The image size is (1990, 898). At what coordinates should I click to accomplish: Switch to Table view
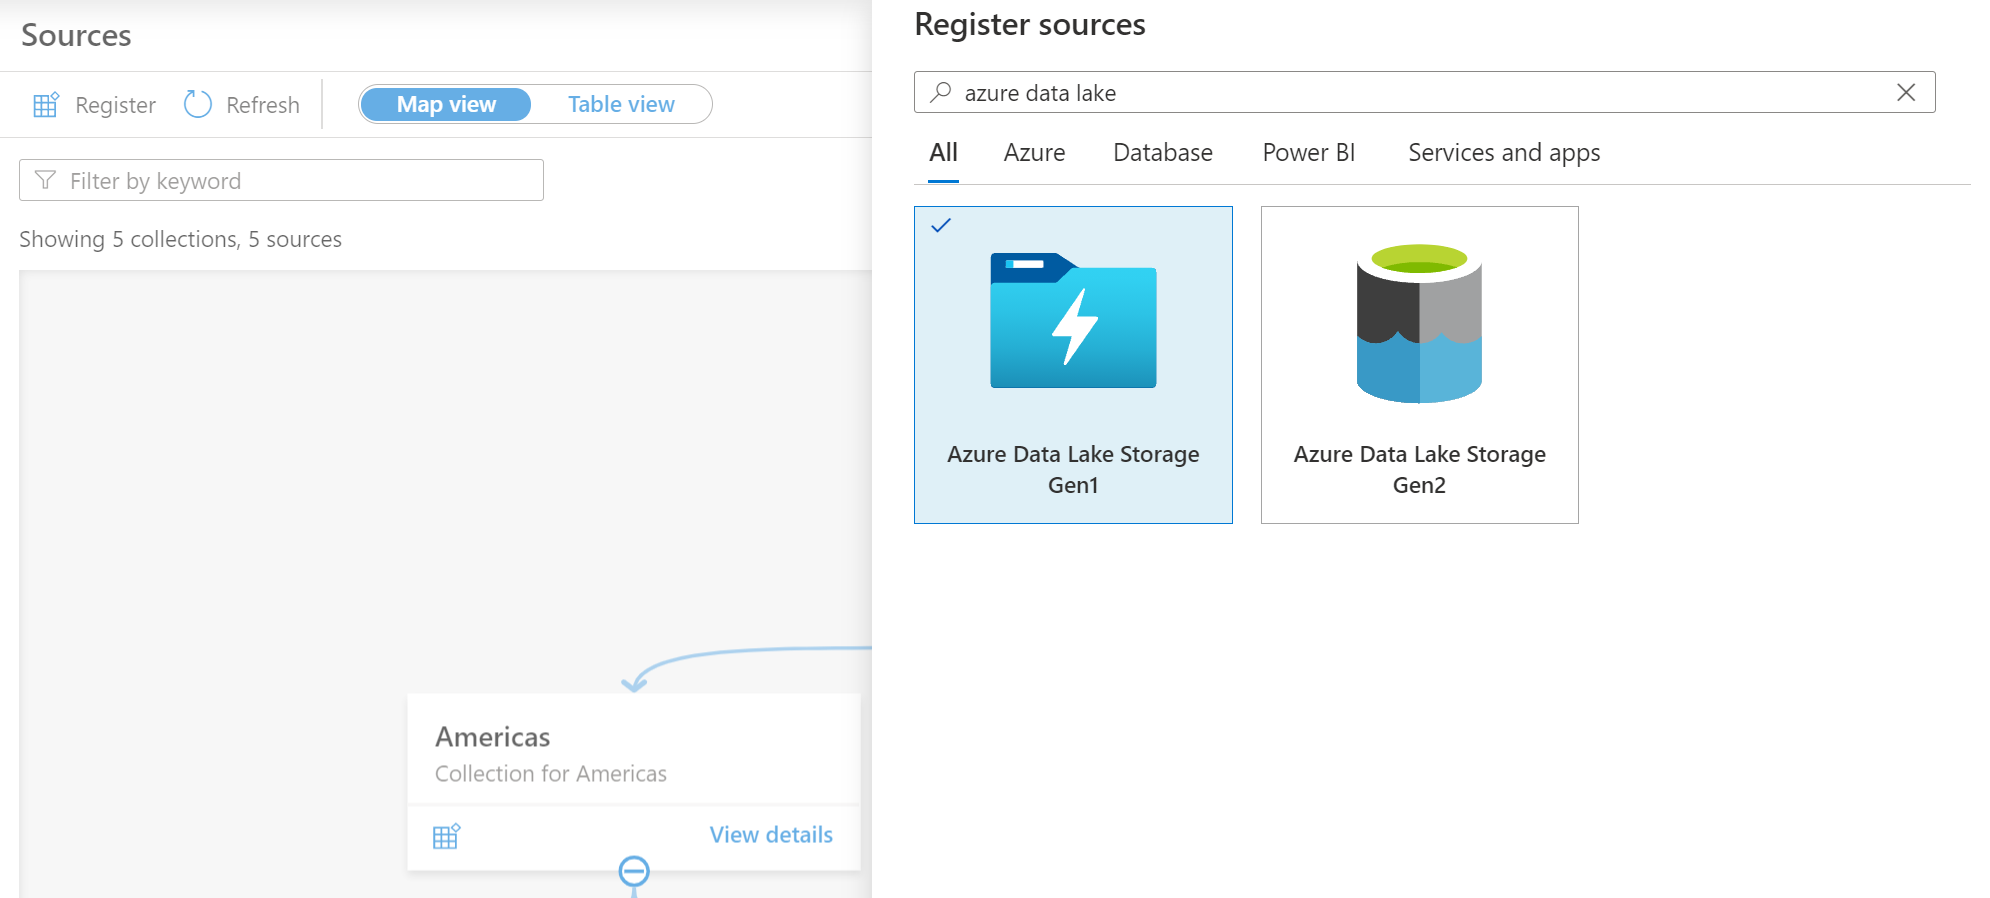pyautogui.click(x=621, y=104)
